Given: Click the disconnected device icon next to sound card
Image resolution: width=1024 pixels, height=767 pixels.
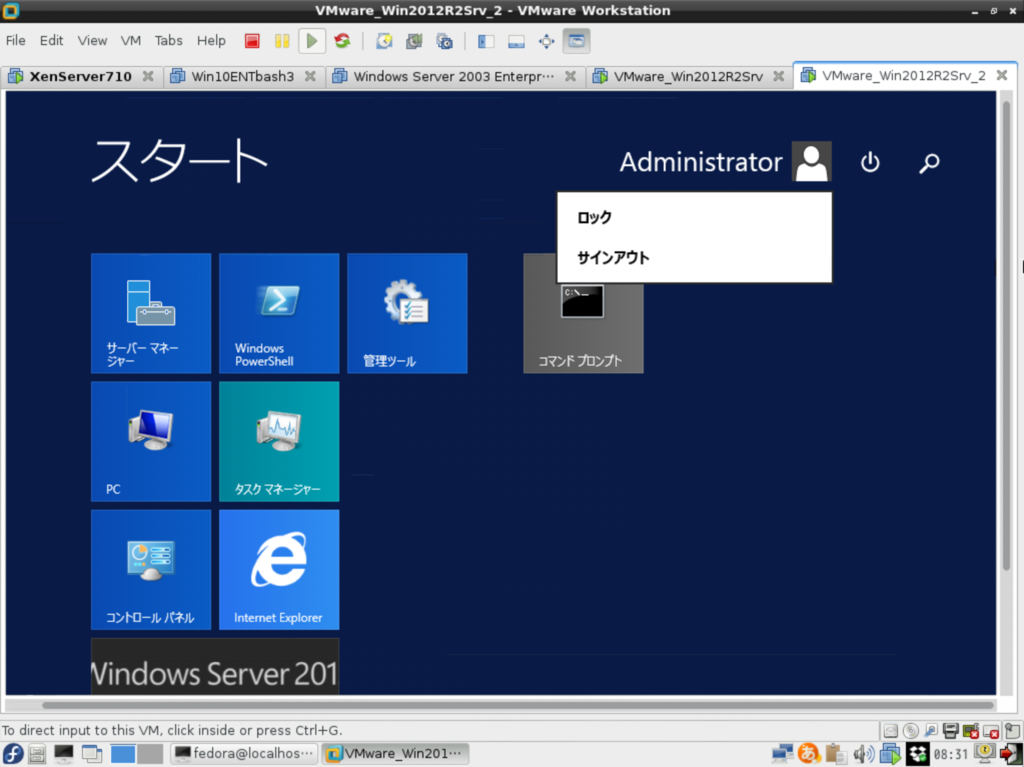Looking at the screenshot, I should click(991, 730).
